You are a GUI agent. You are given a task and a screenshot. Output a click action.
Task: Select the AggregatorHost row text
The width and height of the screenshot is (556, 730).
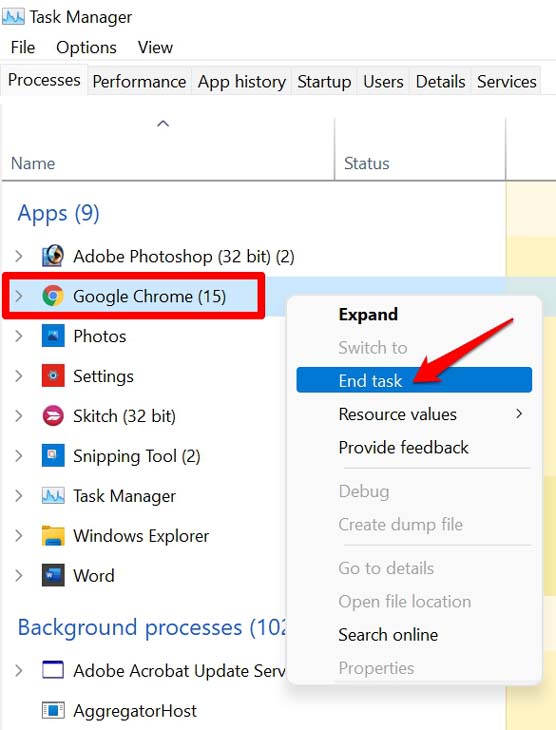[135, 711]
